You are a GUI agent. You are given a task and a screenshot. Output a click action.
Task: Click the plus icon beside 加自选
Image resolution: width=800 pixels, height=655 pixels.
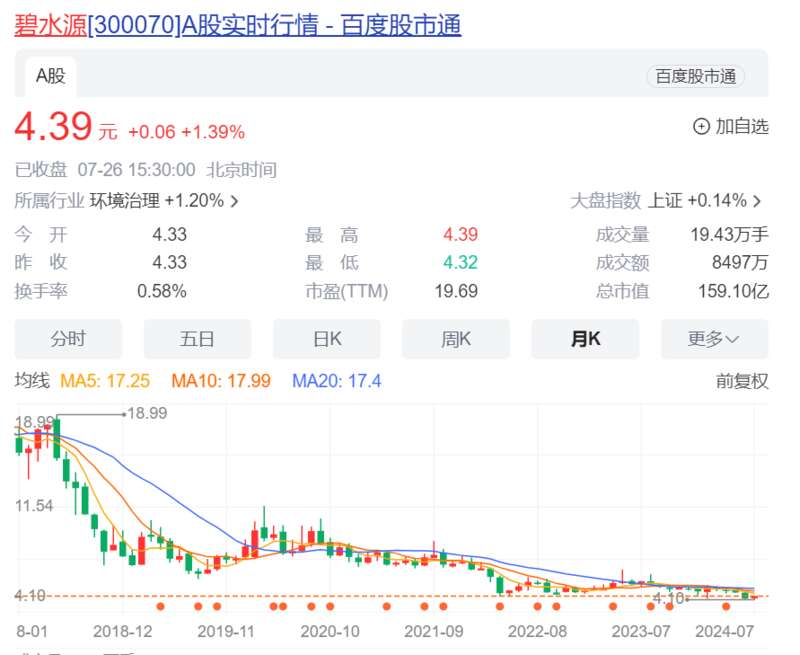point(701,127)
